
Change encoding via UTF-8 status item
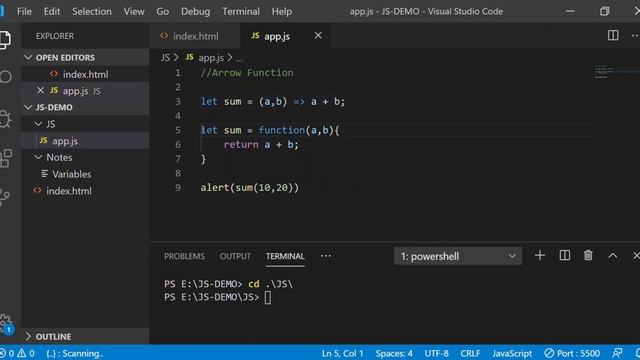[x=436, y=353]
